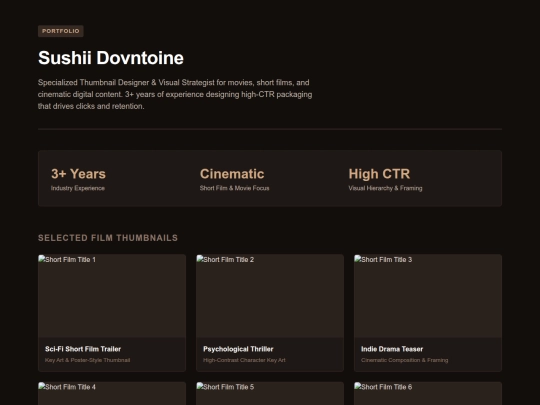Click broken image icon of Short Film Title 4
Image resolution: width=540 pixels, height=405 pixels.
pyautogui.click(x=42, y=386)
